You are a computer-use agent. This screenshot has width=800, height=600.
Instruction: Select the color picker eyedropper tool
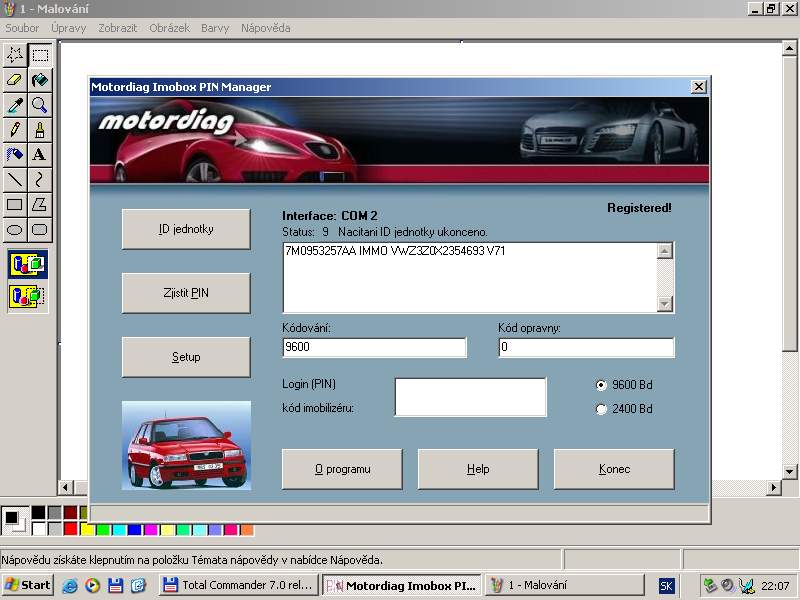coord(15,105)
